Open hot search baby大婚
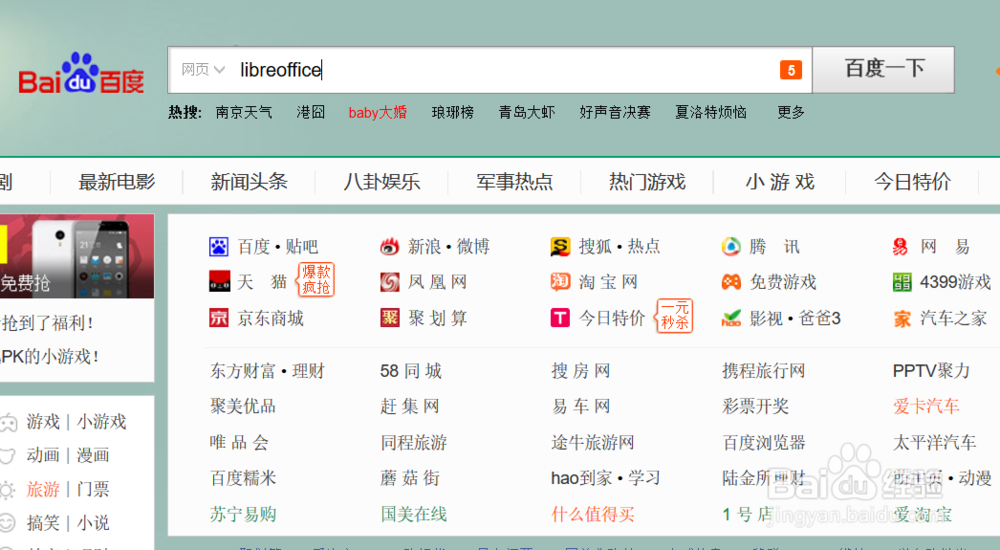This screenshot has height=550, width=1000. point(378,112)
